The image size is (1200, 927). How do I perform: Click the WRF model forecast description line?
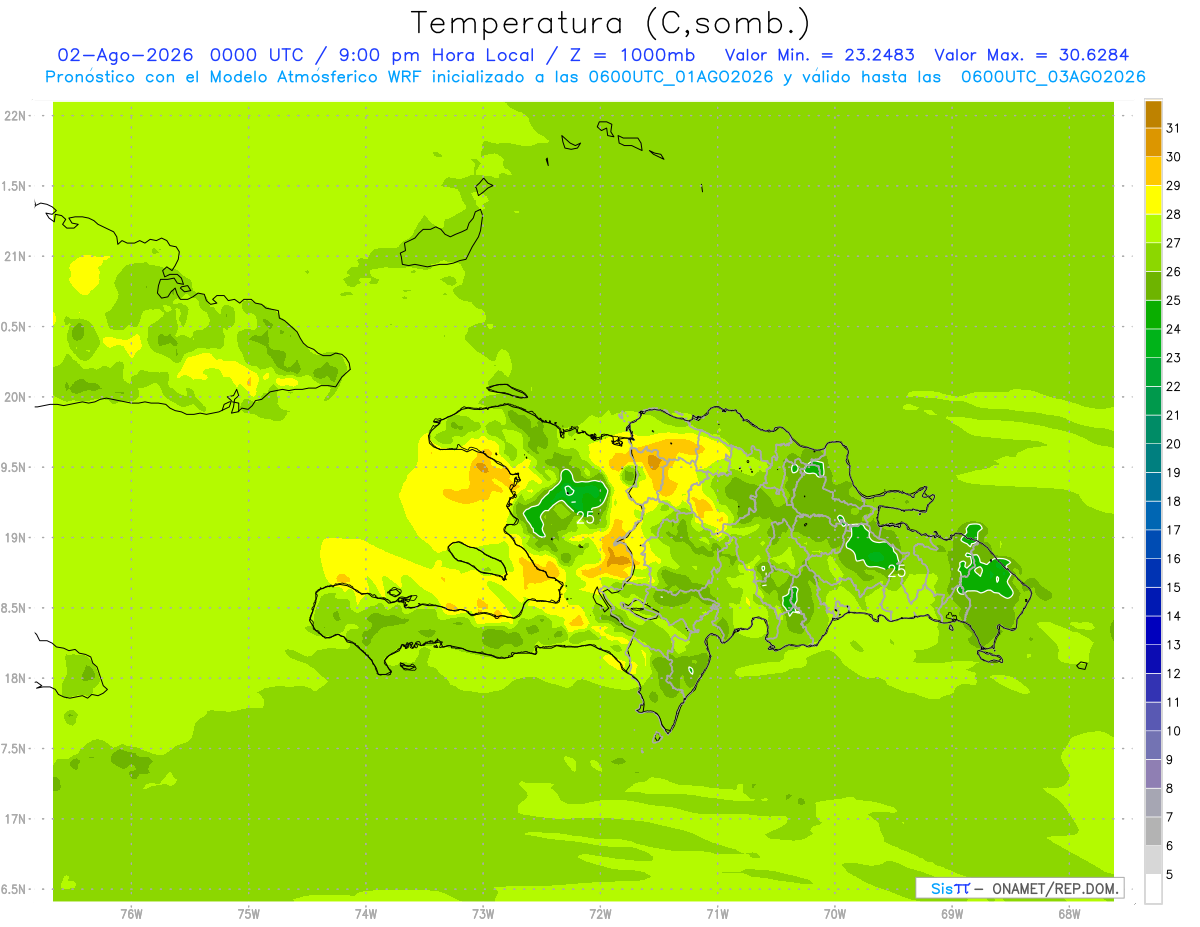pos(595,77)
